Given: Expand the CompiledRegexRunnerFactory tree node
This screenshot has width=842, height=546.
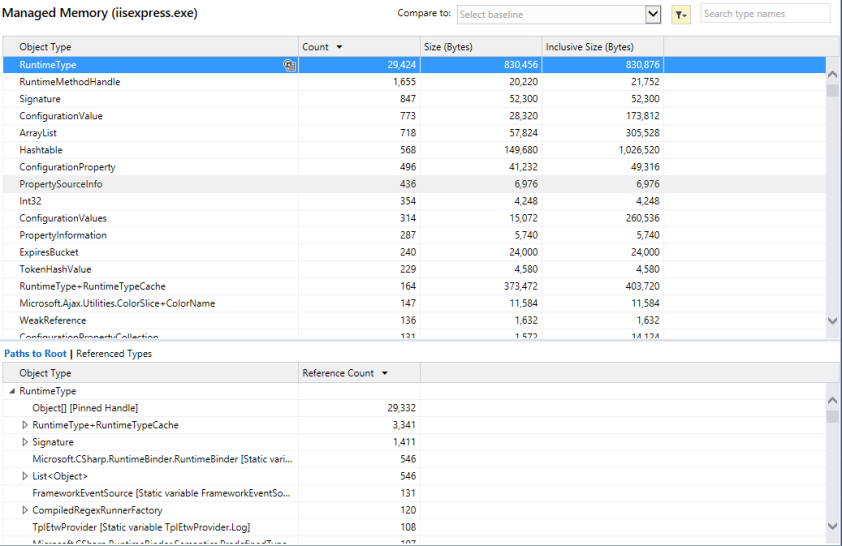Looking at the screenshot, I should click(x=24, y=510).
